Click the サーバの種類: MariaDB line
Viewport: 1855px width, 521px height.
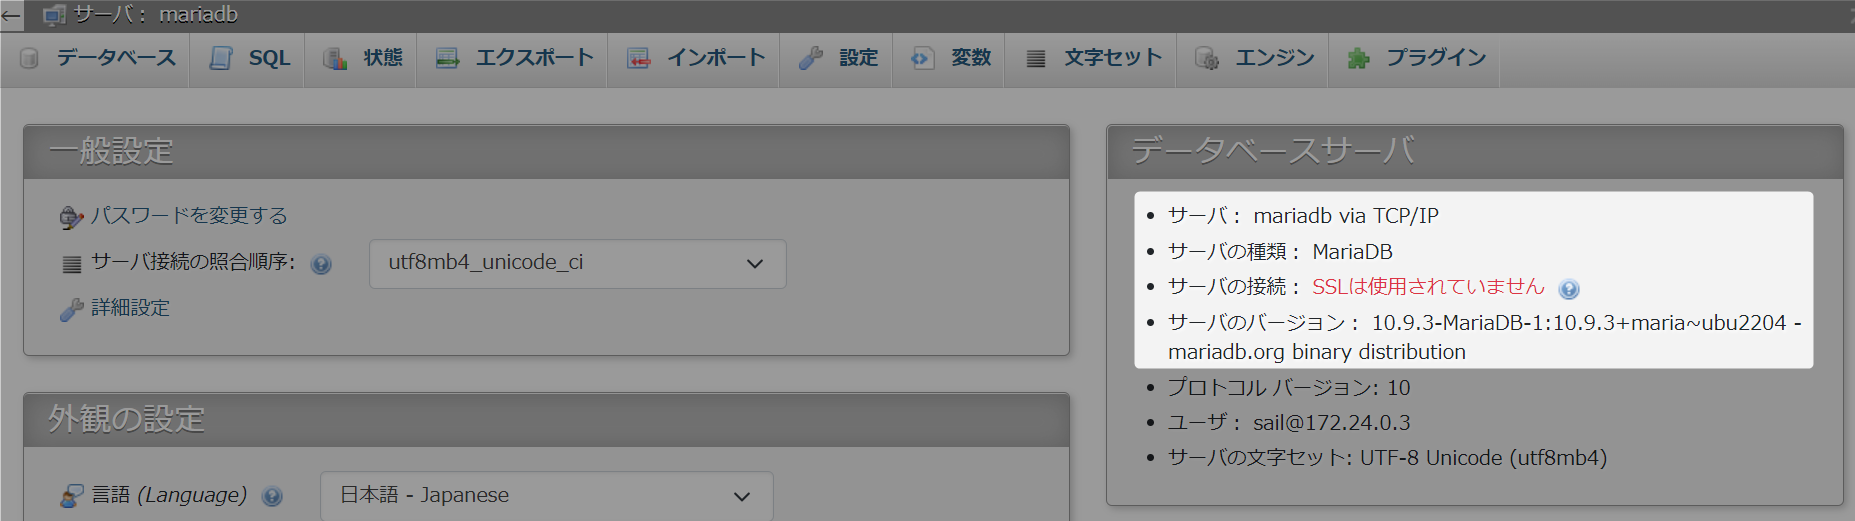[x=1280, y=252]
